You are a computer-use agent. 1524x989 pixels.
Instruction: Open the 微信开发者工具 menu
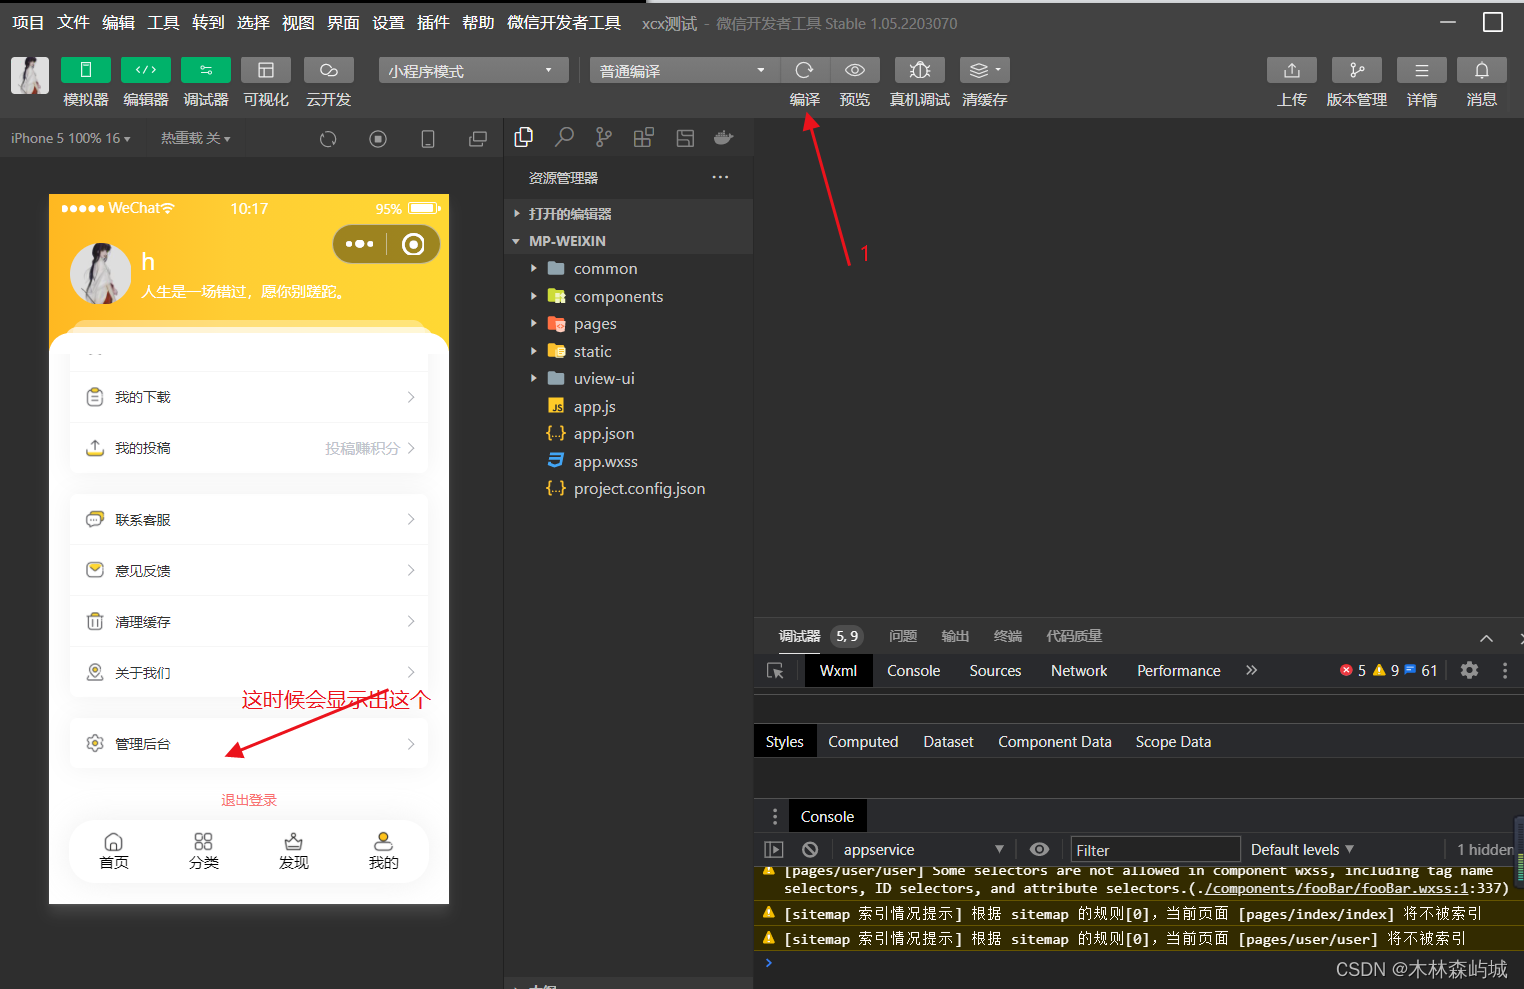(x=564, y=23)
